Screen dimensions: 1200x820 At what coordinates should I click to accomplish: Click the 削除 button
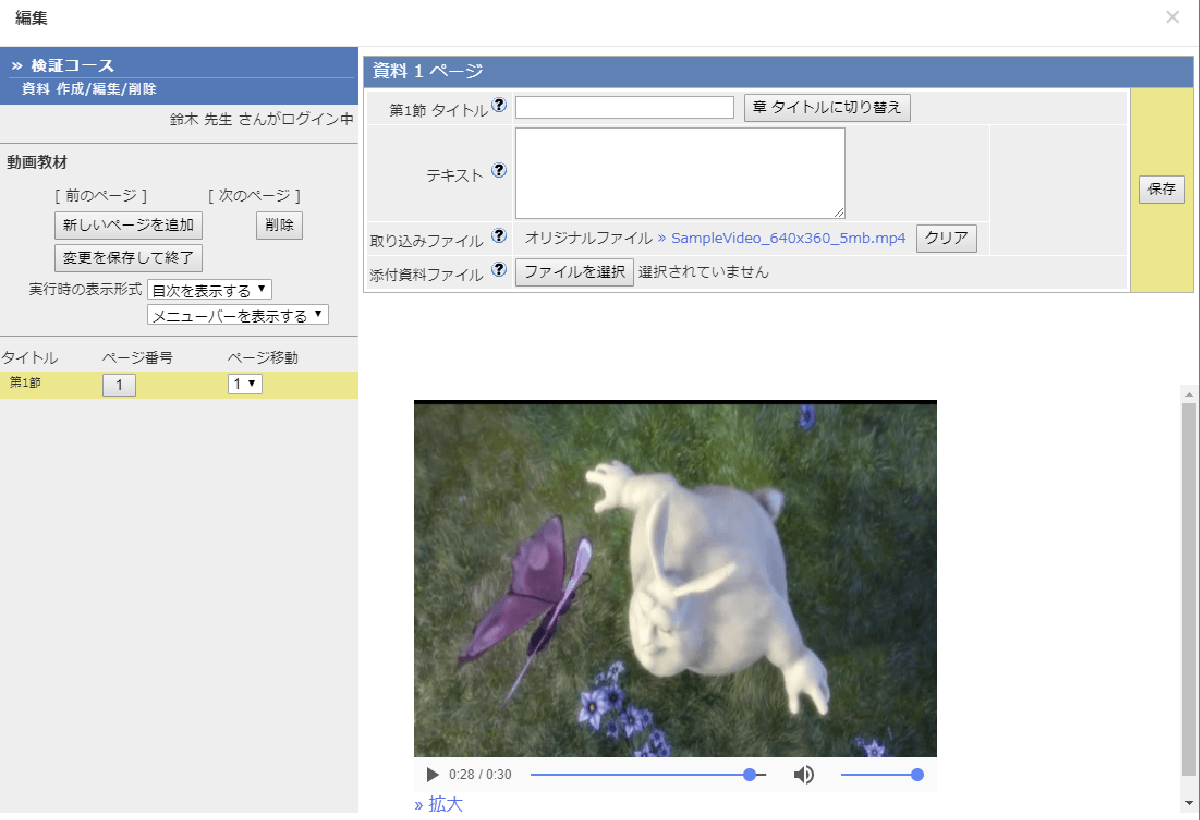[279, 225]
